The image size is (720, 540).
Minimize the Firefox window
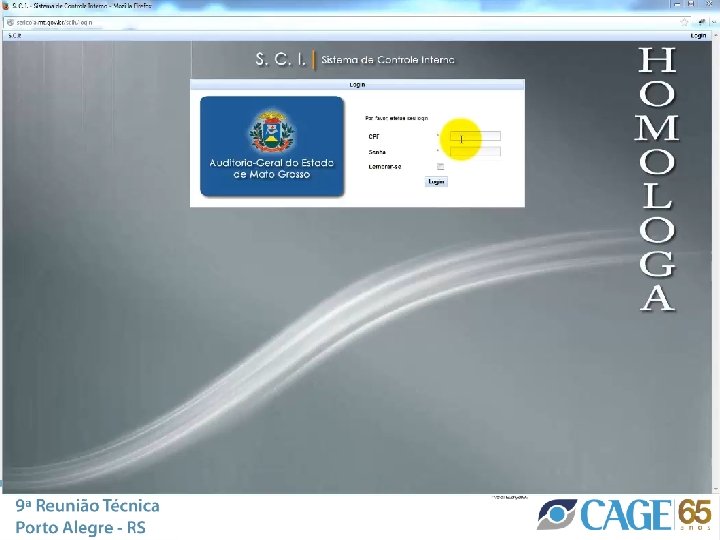(677, 4)
